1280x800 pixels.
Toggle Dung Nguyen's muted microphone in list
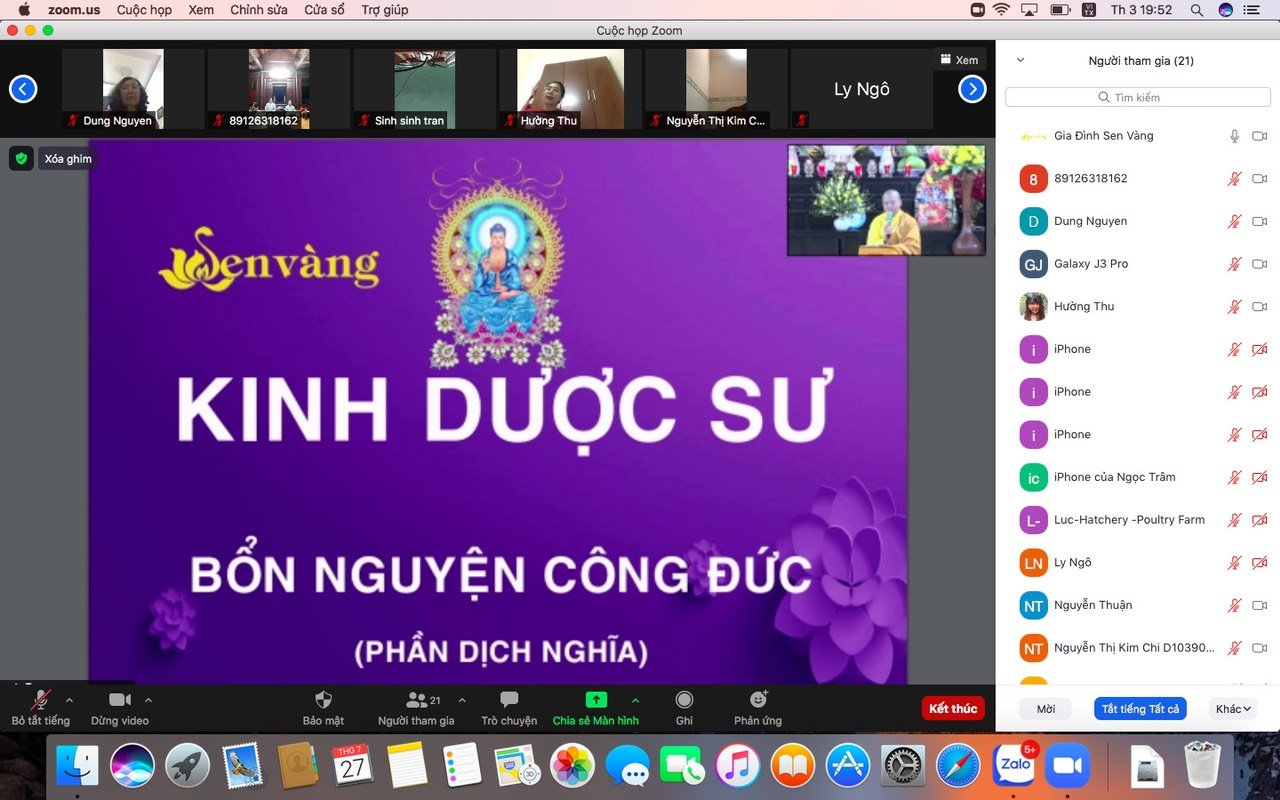(x=1234, y=221)
